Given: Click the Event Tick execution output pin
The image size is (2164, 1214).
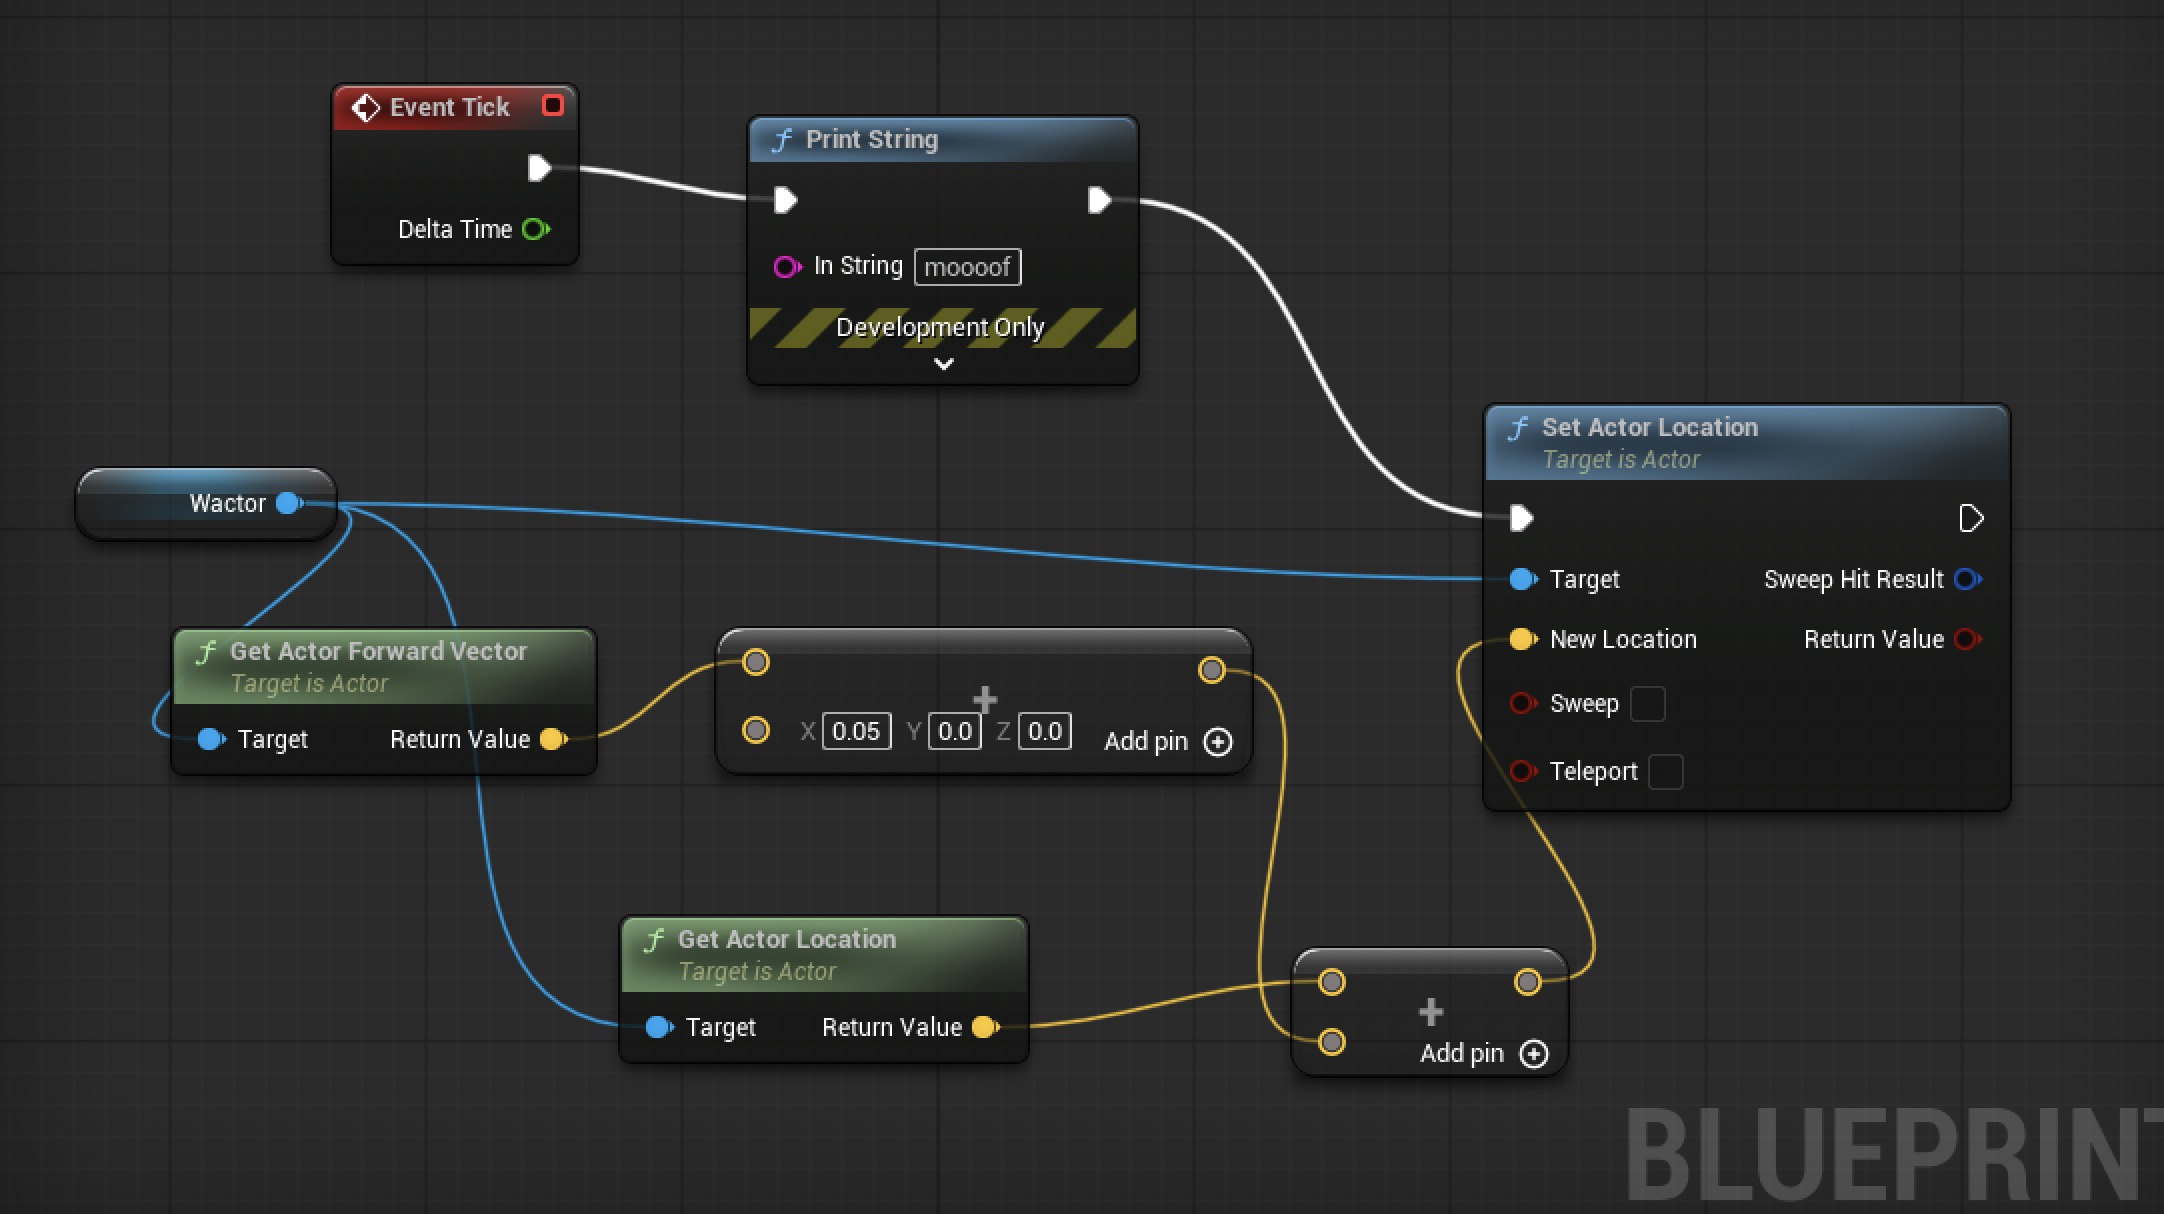Looking at the screenshot, I should tap(539, 168).
